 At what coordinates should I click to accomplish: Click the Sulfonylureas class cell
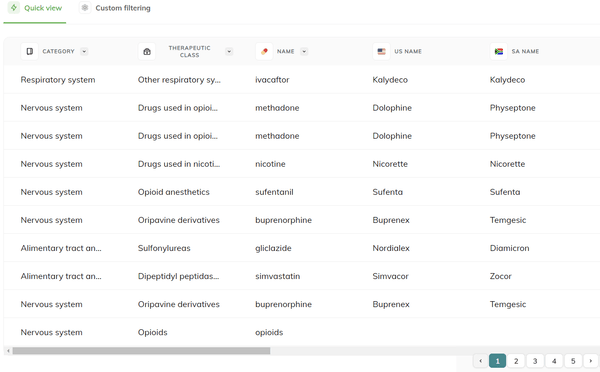(164, 248)
